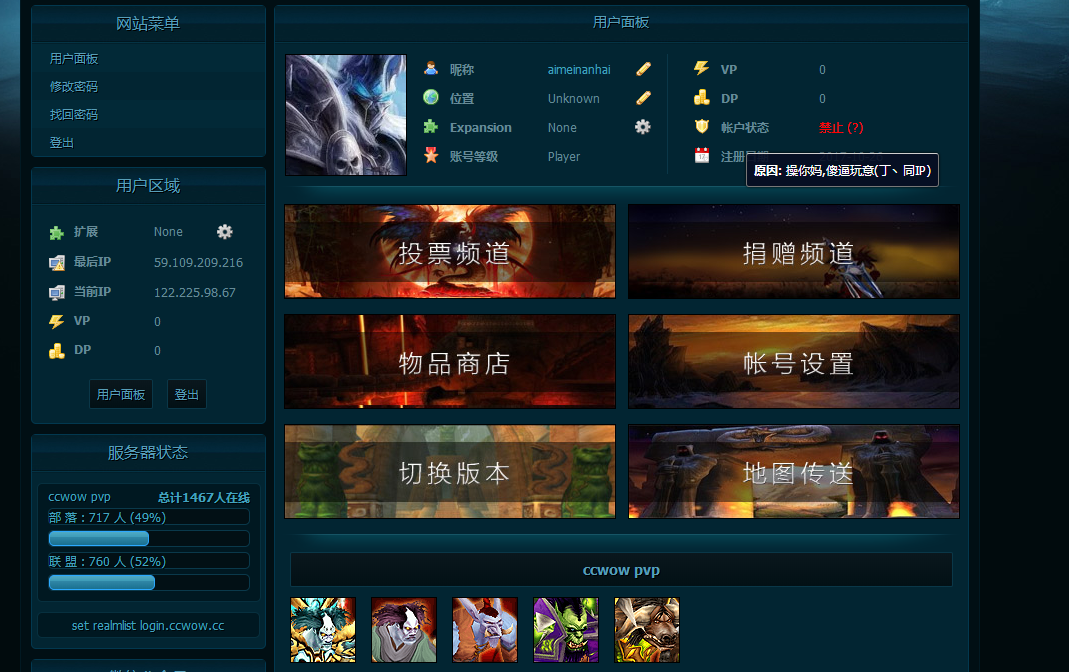Click the user icon next to 昵称
The height and width of the screenshot is (672, 1069).
tap(430, 69)
